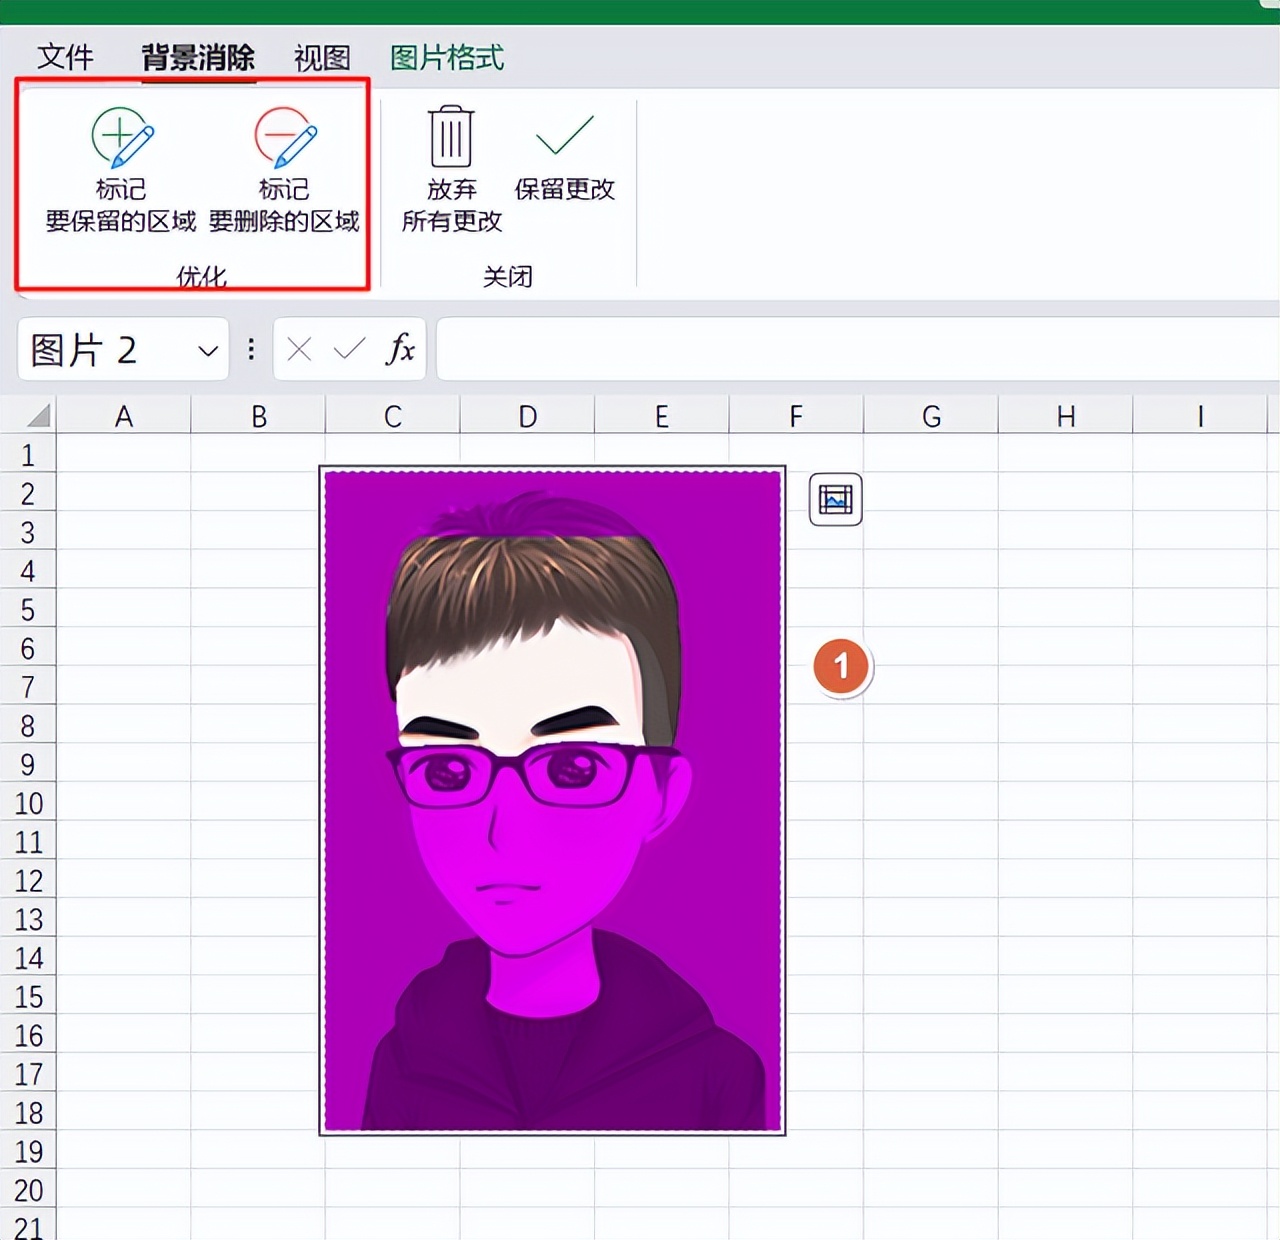Select row 19 header
This screenshot has height=1240, width=1280.
point(28,1151)
